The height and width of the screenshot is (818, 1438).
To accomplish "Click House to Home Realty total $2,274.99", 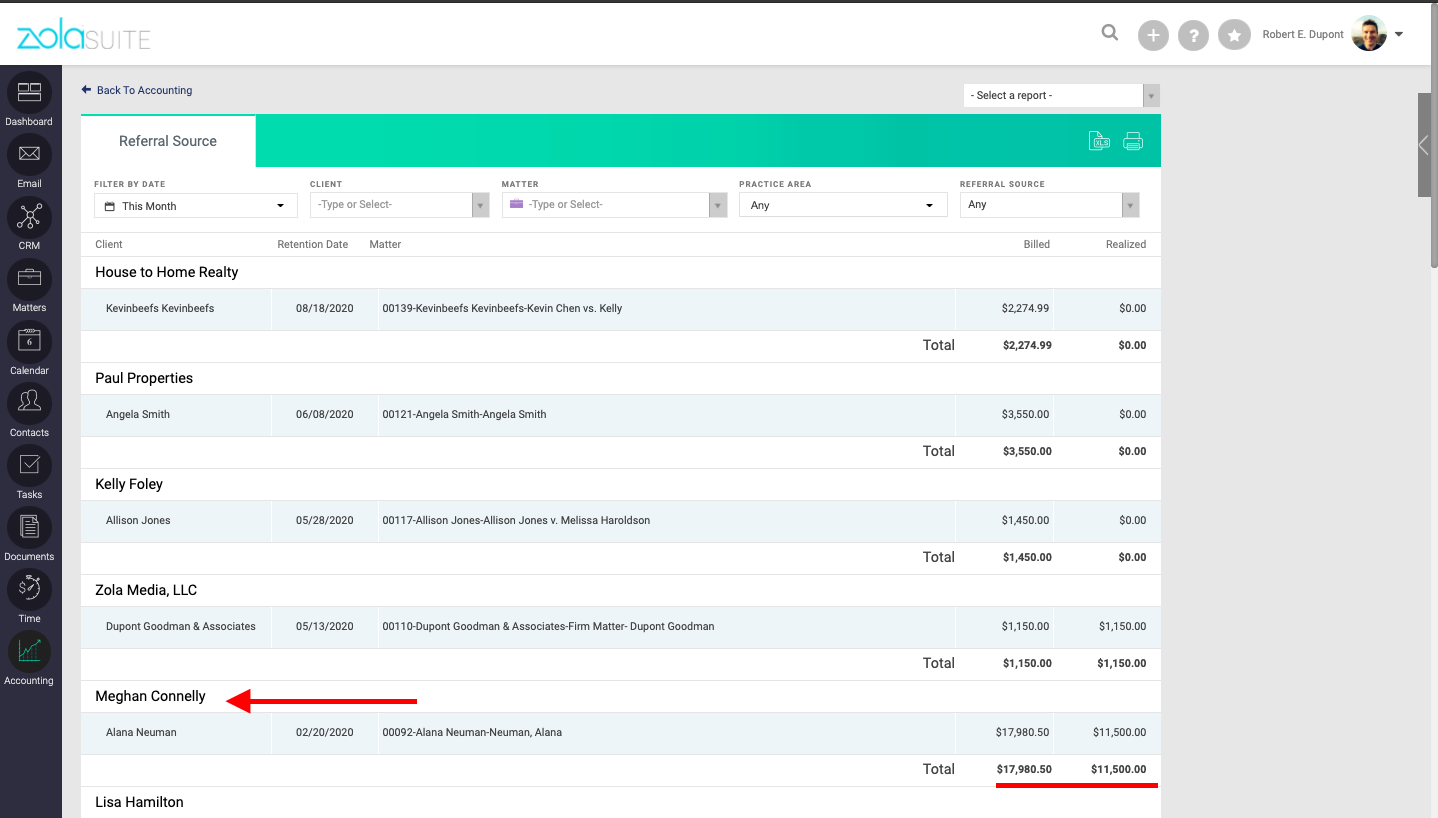I will click(1027, 345).
